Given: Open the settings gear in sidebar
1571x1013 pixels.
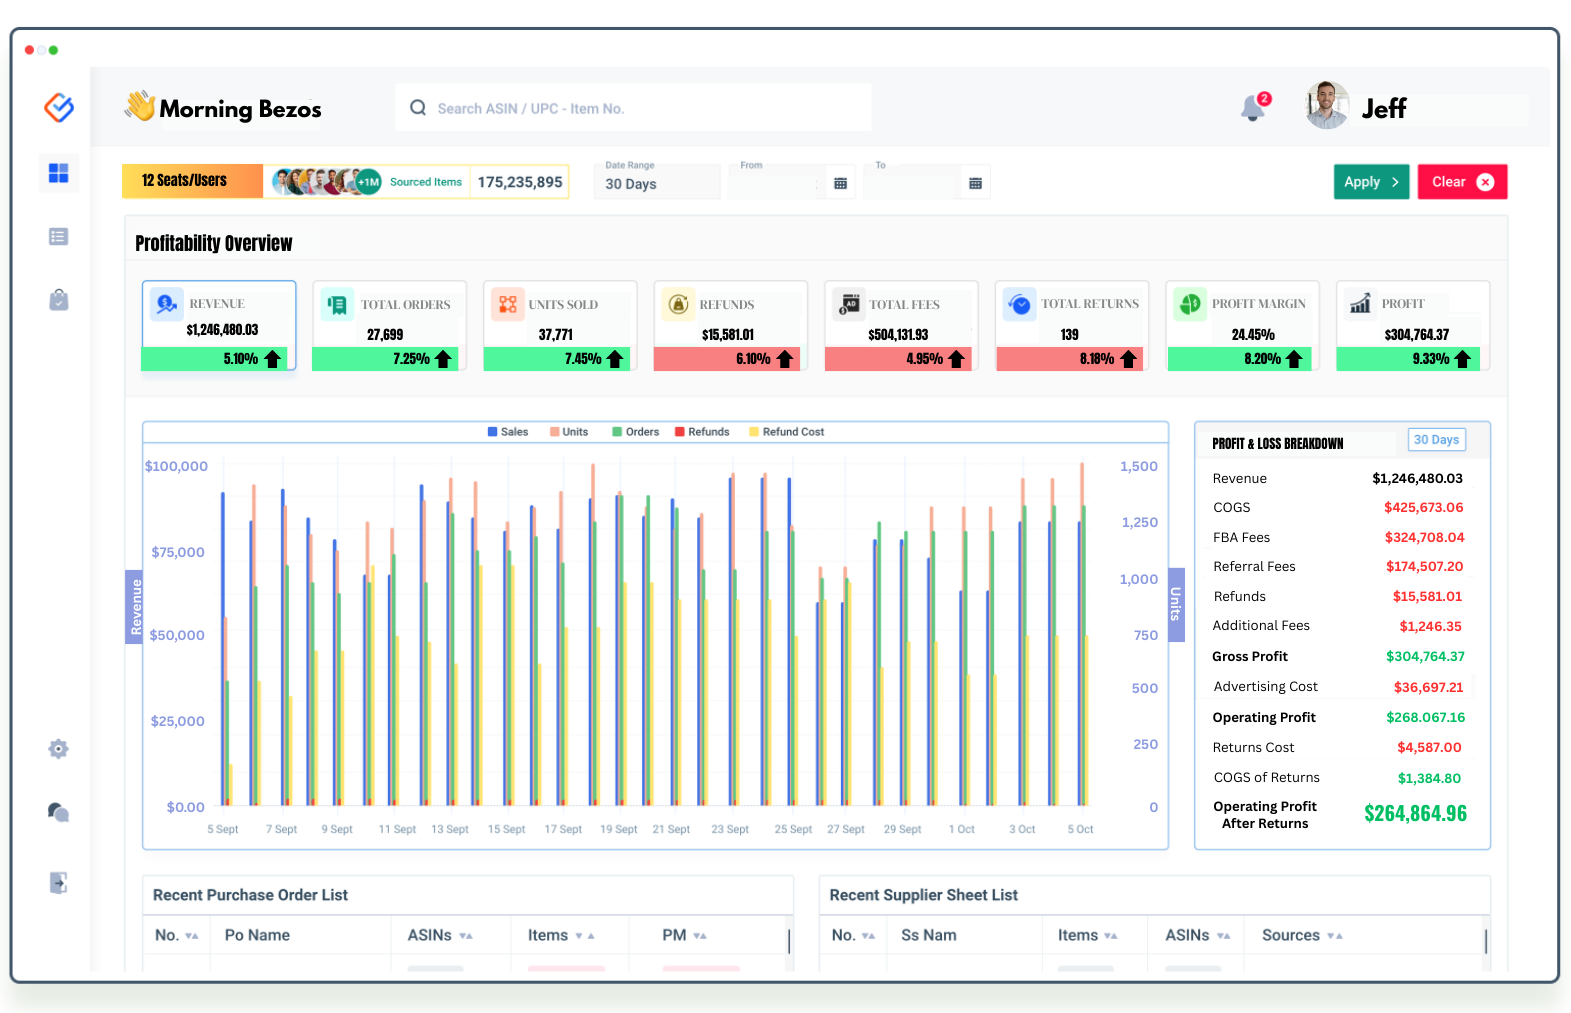Looking at the screenshot, I should pyautogui.click(x=59, y=749).
